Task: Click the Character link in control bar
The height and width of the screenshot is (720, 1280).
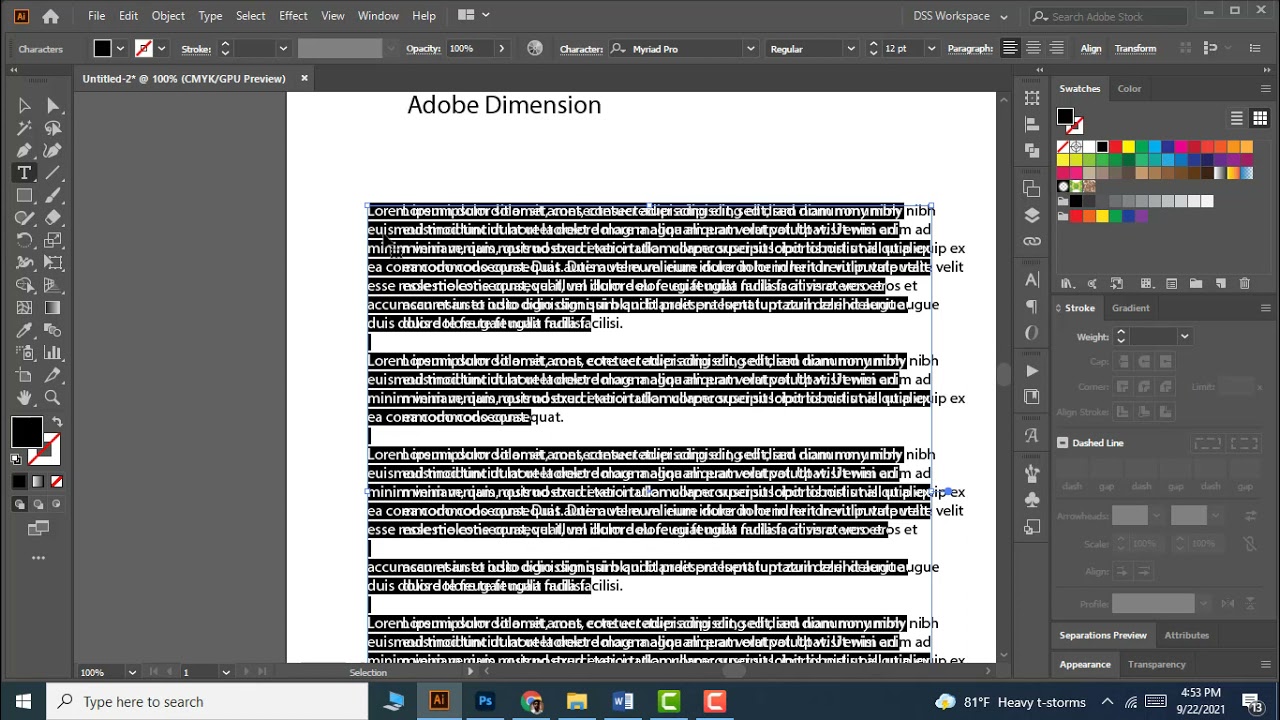Action: tap(581, 49)
